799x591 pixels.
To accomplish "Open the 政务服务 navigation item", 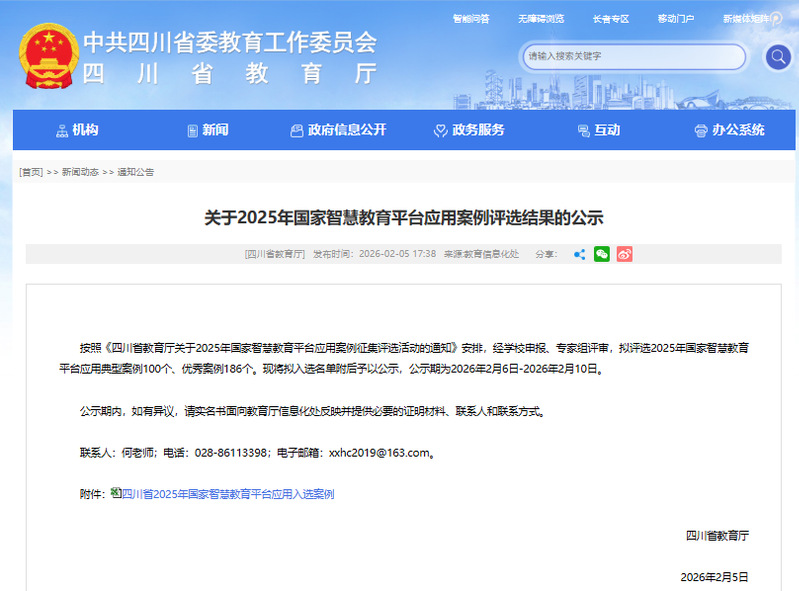I will pyautogui.click(x=469, y=130).
